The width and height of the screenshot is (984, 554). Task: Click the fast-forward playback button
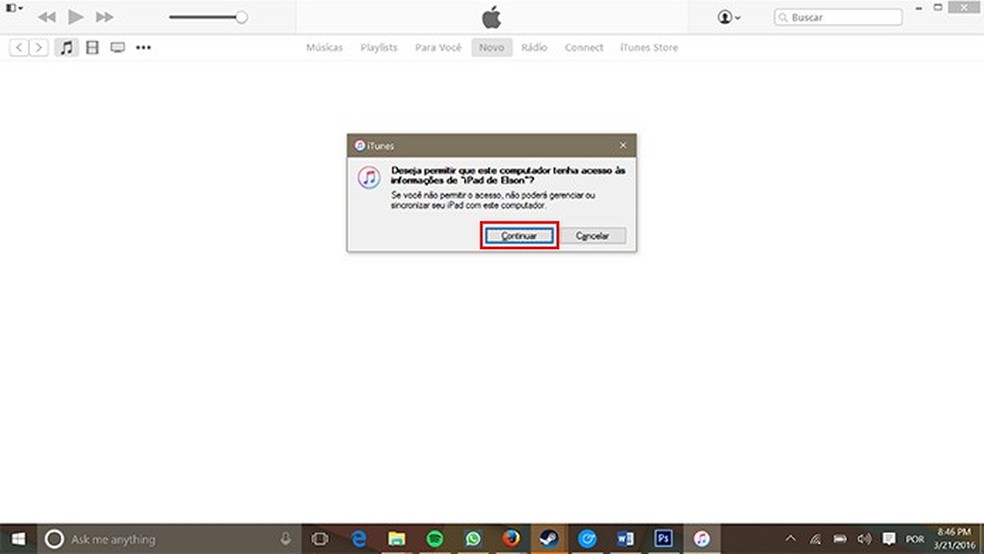[104, 17]
